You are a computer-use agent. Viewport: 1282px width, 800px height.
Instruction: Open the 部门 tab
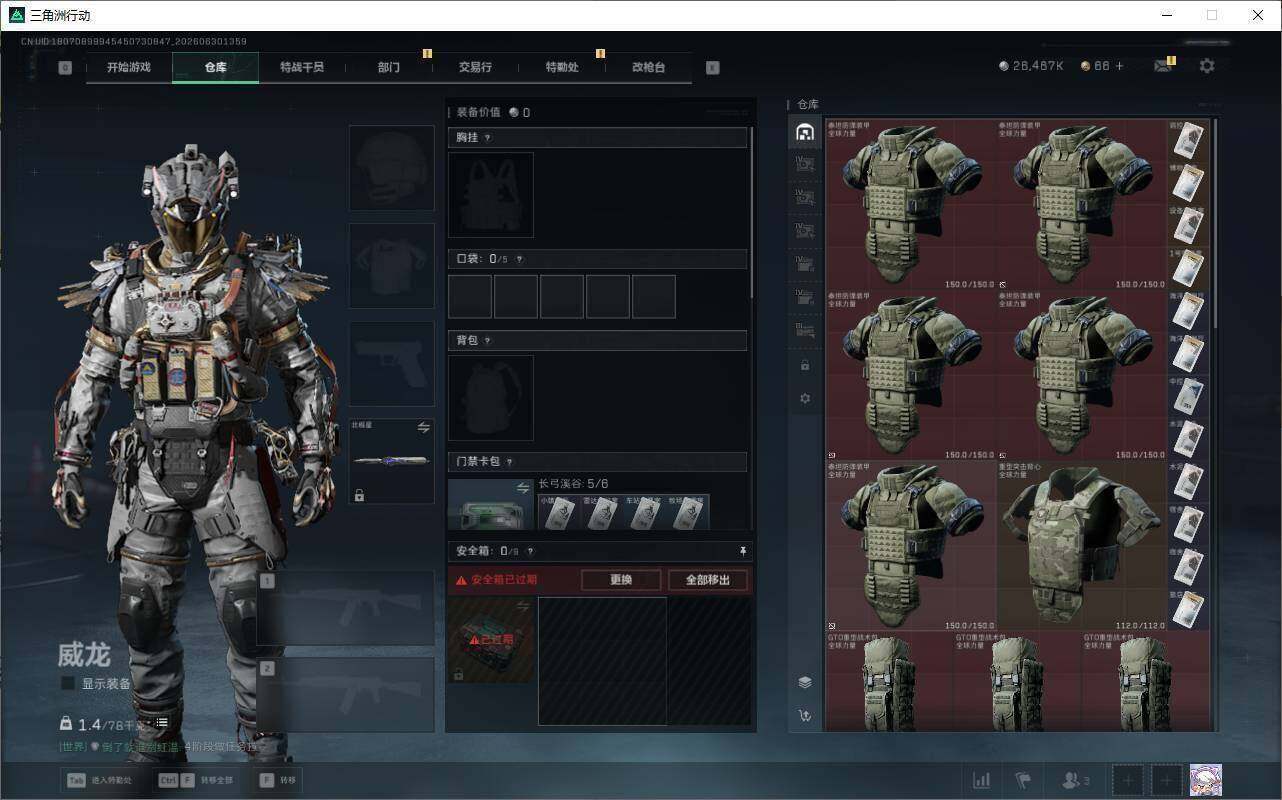pos(389,68)
